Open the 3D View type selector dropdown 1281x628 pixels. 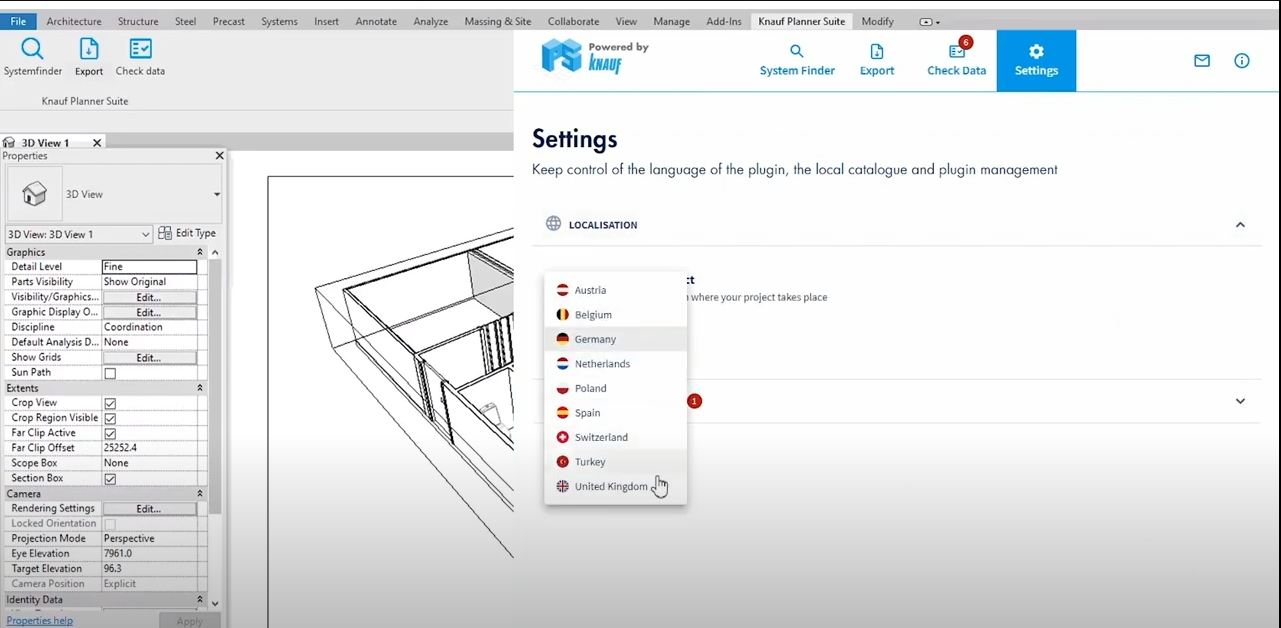(x=216, y=194)
